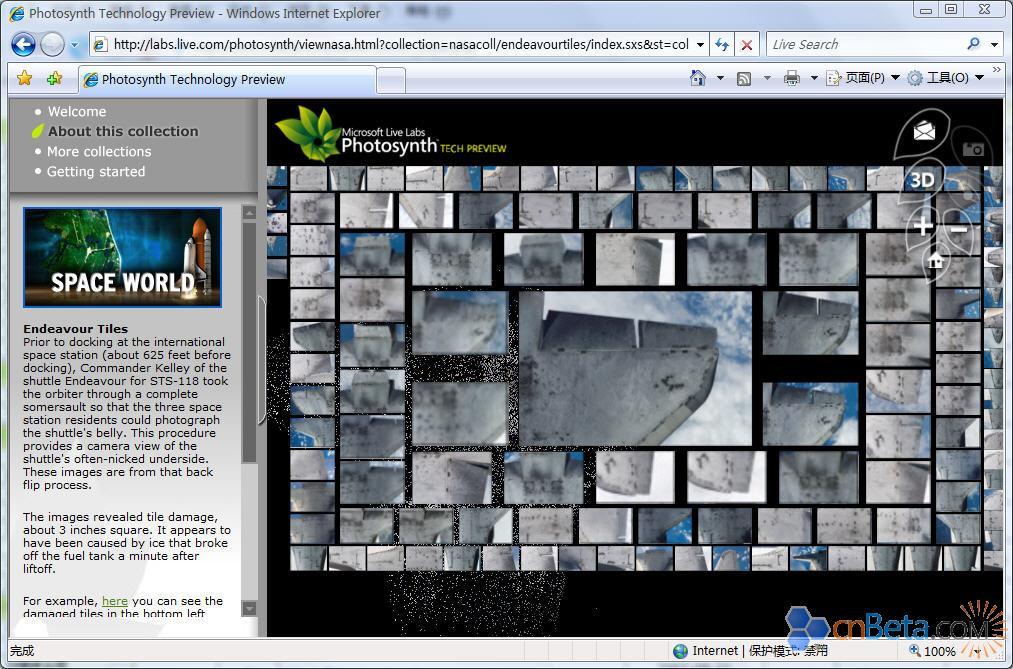1013x669 pixels.
Task: Expand the address bar history dropdown
Action: point(700,45)
